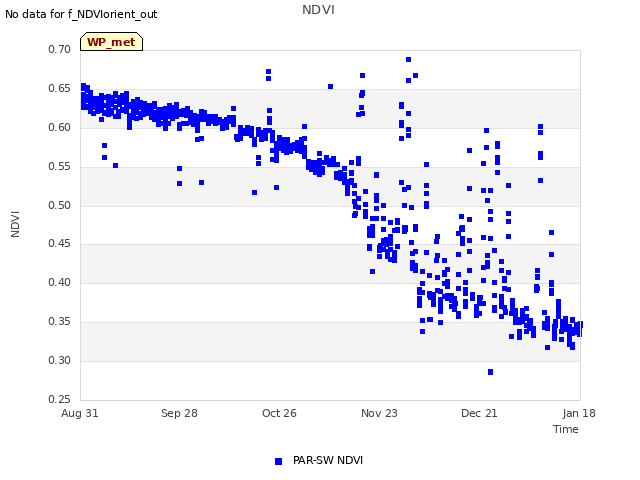The width and height of the screenshot is (640, 480).
Task: Click the Time axis label
Action: [x=566, y=429]
